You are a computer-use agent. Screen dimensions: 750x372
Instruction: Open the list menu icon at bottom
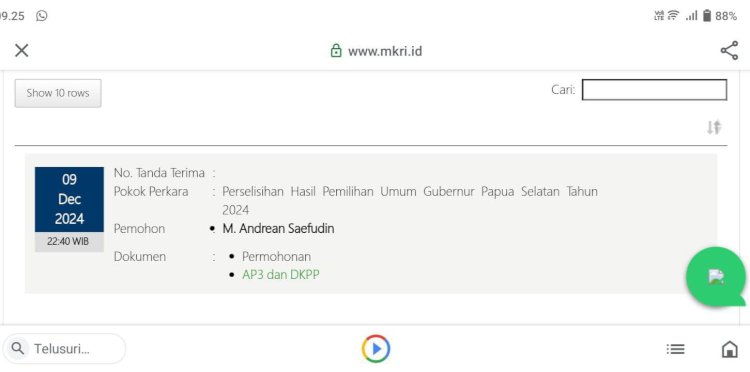675,350
